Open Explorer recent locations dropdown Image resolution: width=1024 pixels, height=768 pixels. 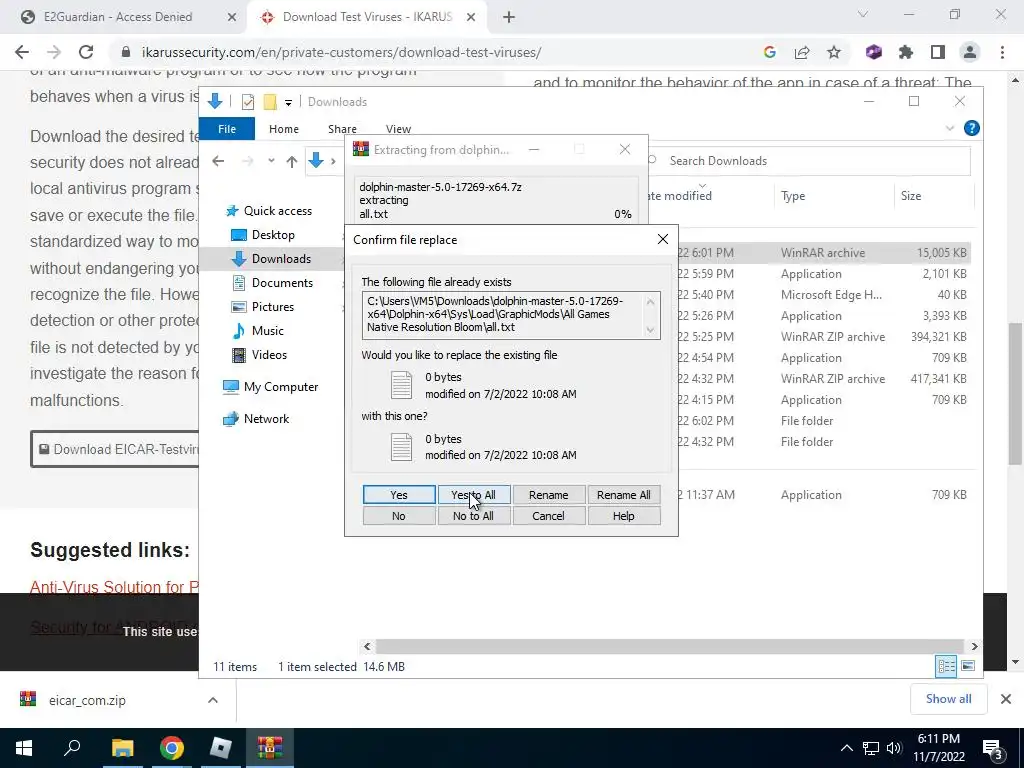(271, 161)
